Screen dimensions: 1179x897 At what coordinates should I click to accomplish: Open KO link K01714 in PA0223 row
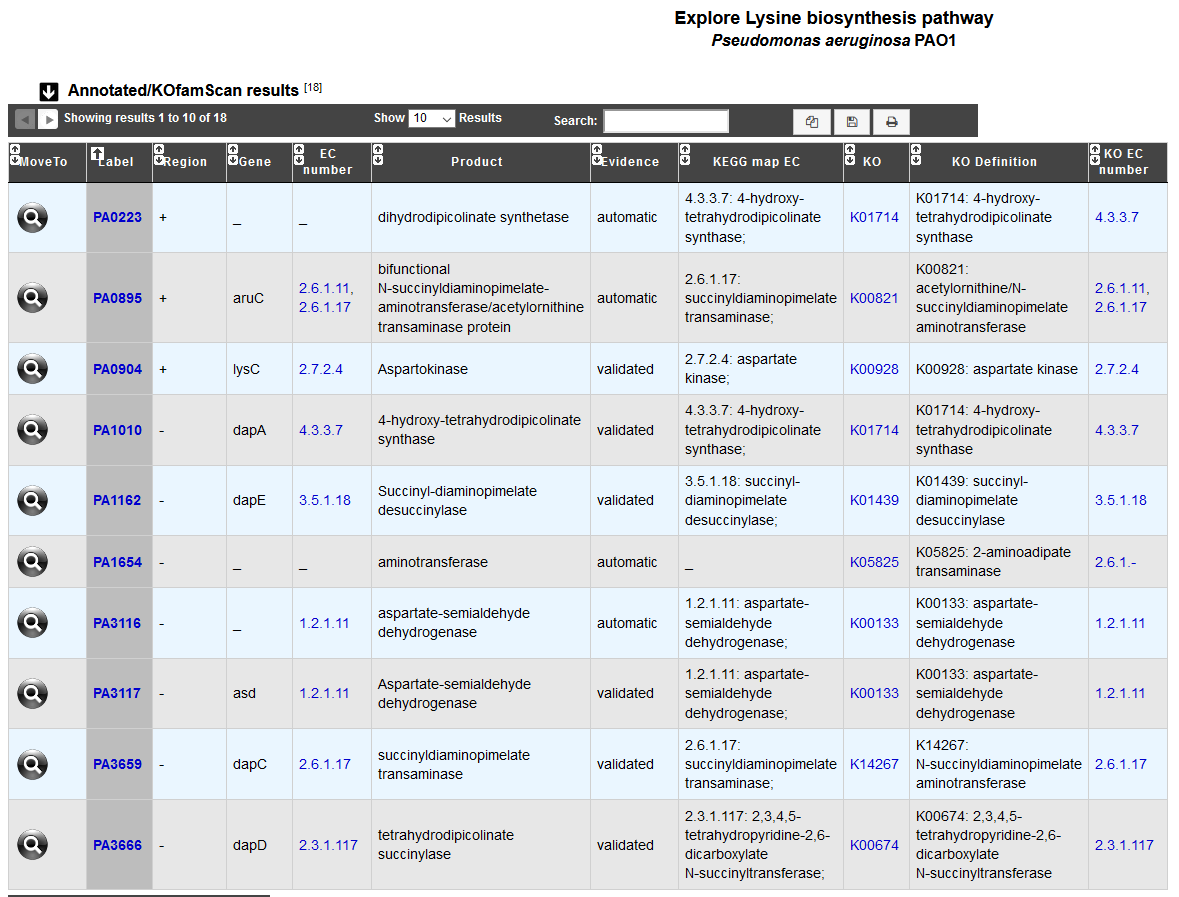pyautogui.click(x=874, y=217)
